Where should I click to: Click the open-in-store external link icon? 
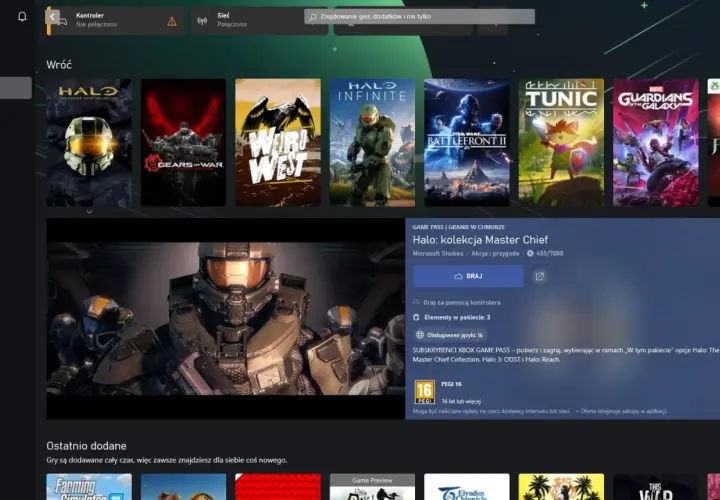(x=540, y=276)
